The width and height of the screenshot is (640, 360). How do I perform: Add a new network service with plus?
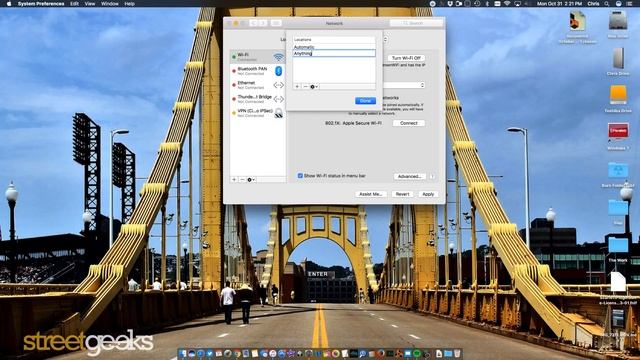click(234, 180)
